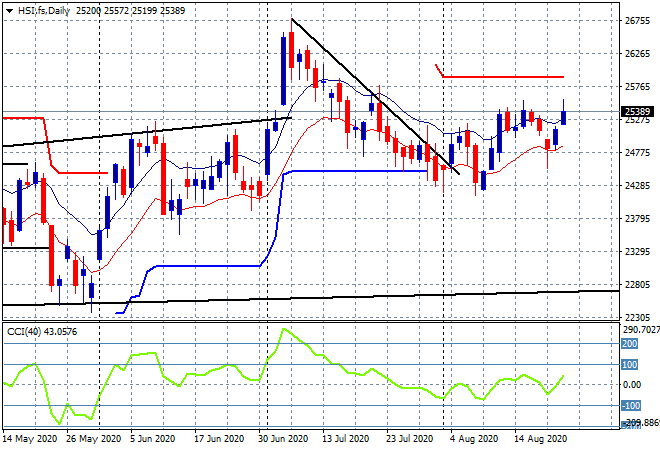
Task: Select the CCI -100 level label
Action: [x=631, y=406]
